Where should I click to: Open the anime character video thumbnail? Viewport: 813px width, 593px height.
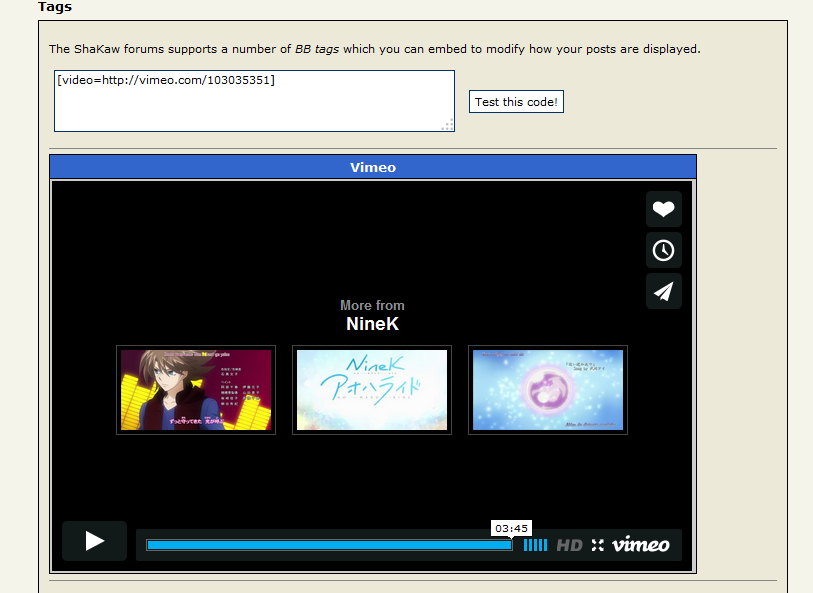click(x=196, y=390)
